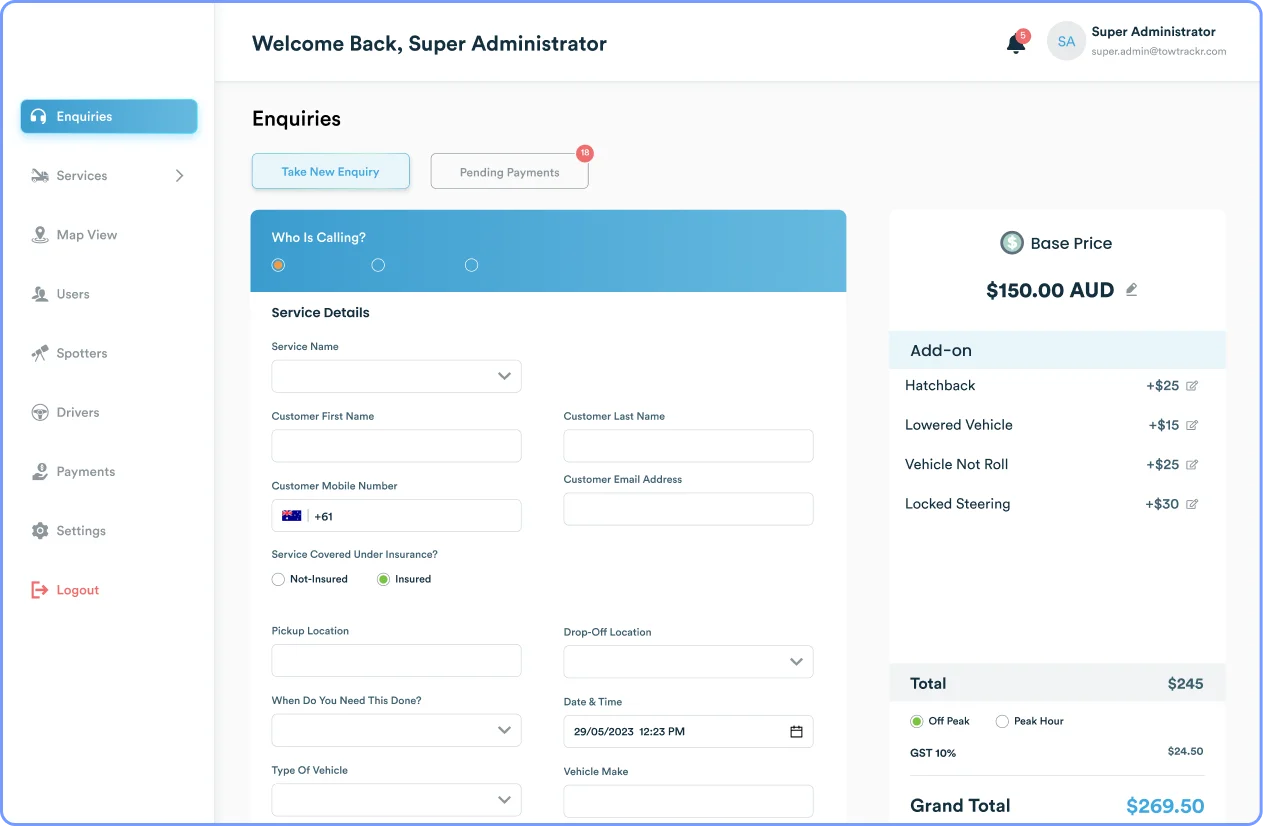Open the Drivers sidebar section
Image resolution: width=1263 pixels, height=826 pixels.
78,412
